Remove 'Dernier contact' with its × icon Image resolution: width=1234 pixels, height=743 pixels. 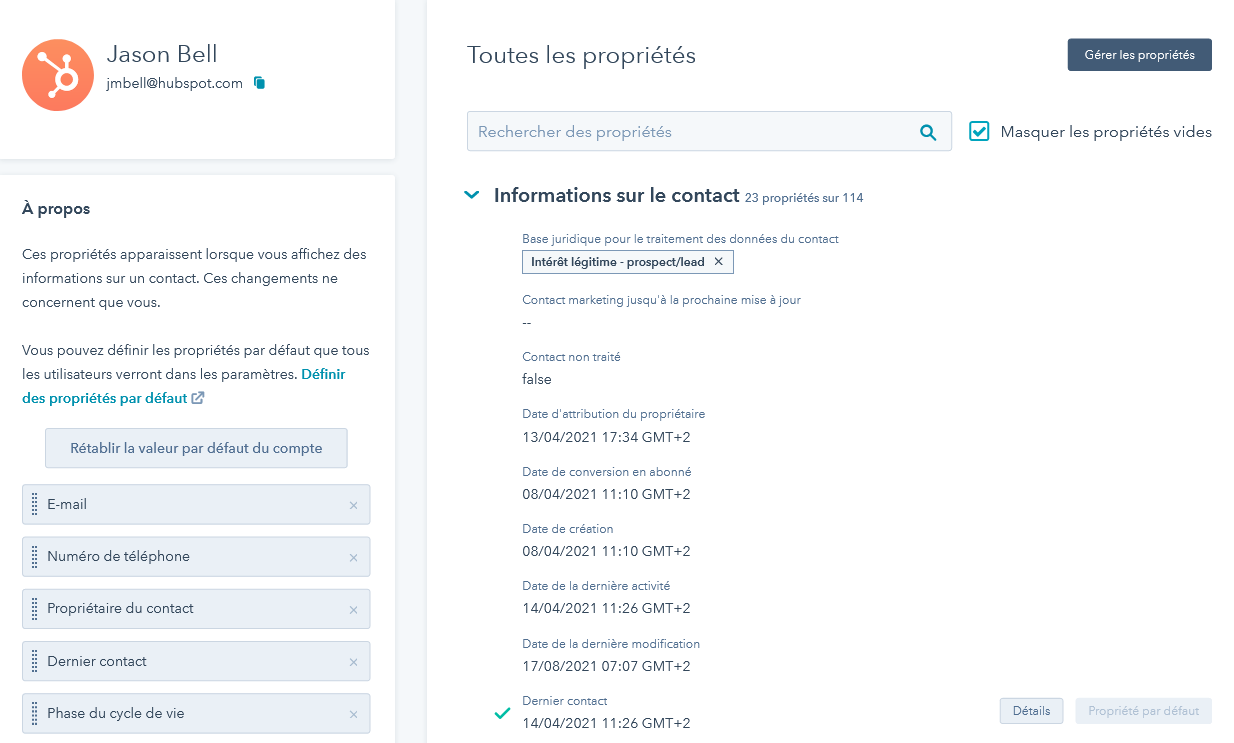point(353,661)
